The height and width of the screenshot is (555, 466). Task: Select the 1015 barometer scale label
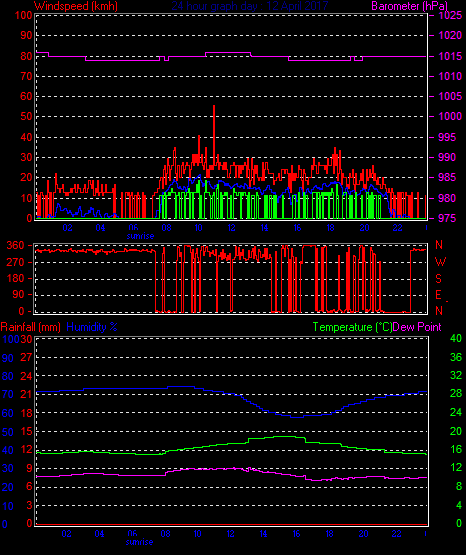[450, 56]
